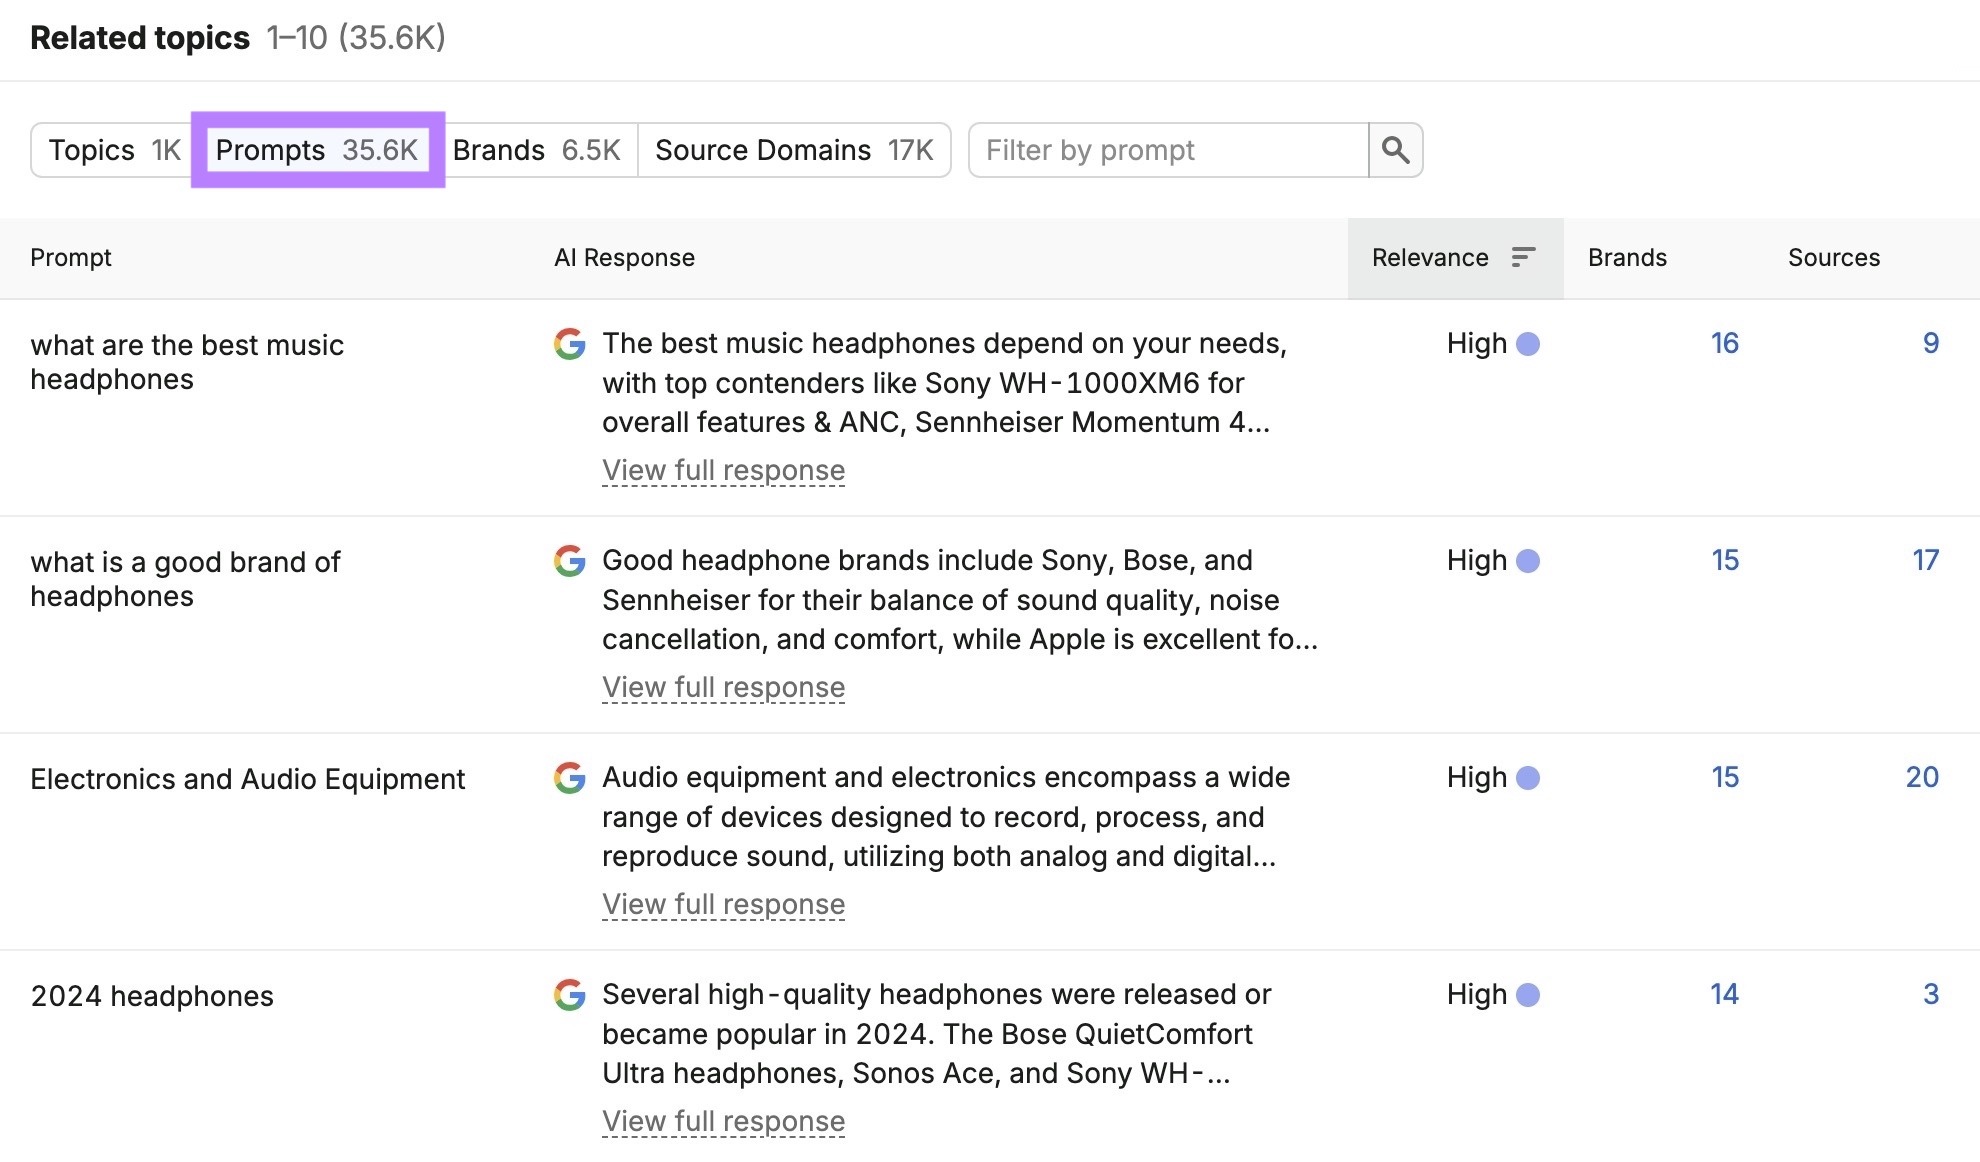The width and height of the screenshot is (1980, 1162).
Task: Click relevance dot in Electronics and Audio Equipment row
Action: pyautogui.click(x=1528, y=778)
